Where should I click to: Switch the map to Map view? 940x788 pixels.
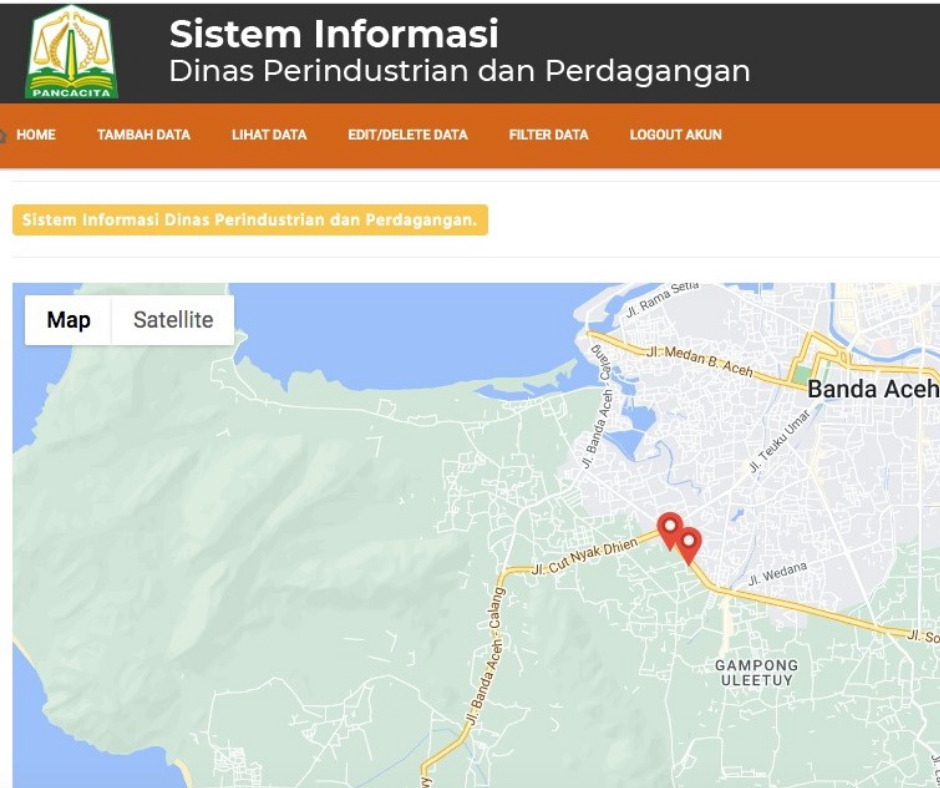tap(68, 320)
